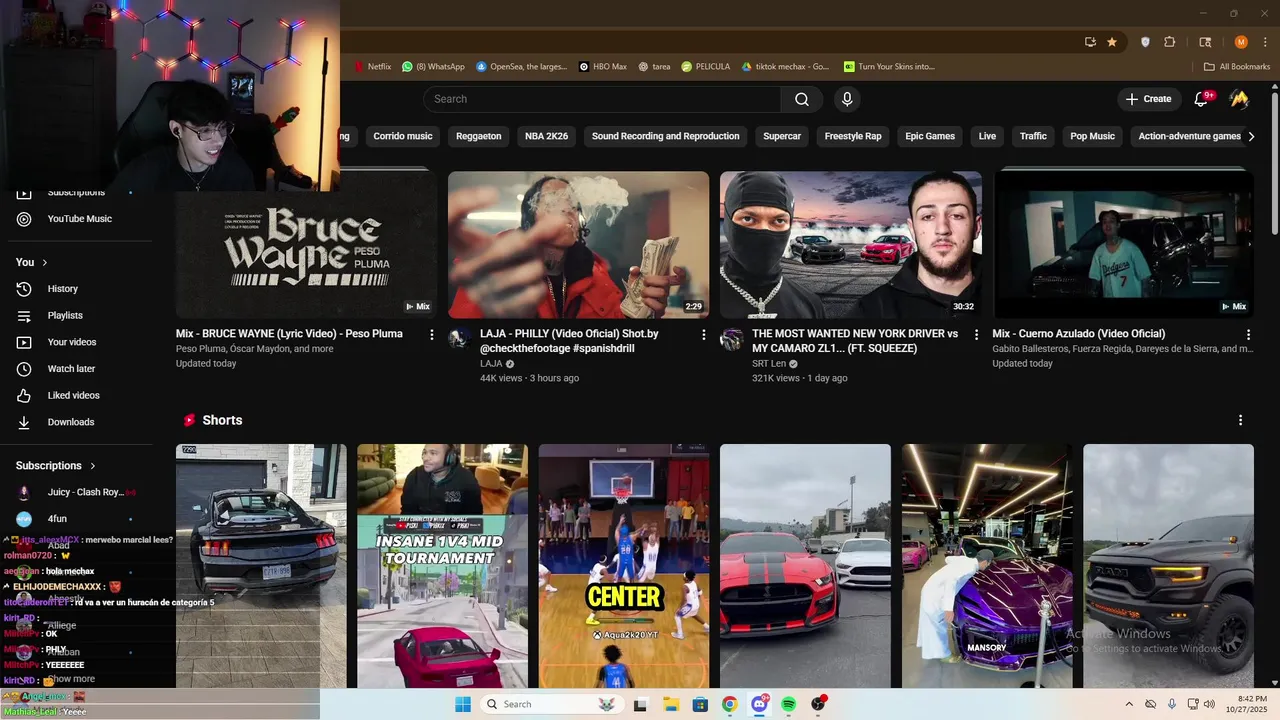The width and height of the screenshot is (1280, 720).
Task: Bookmark this page with the star icon
Action: [1112, 42]
